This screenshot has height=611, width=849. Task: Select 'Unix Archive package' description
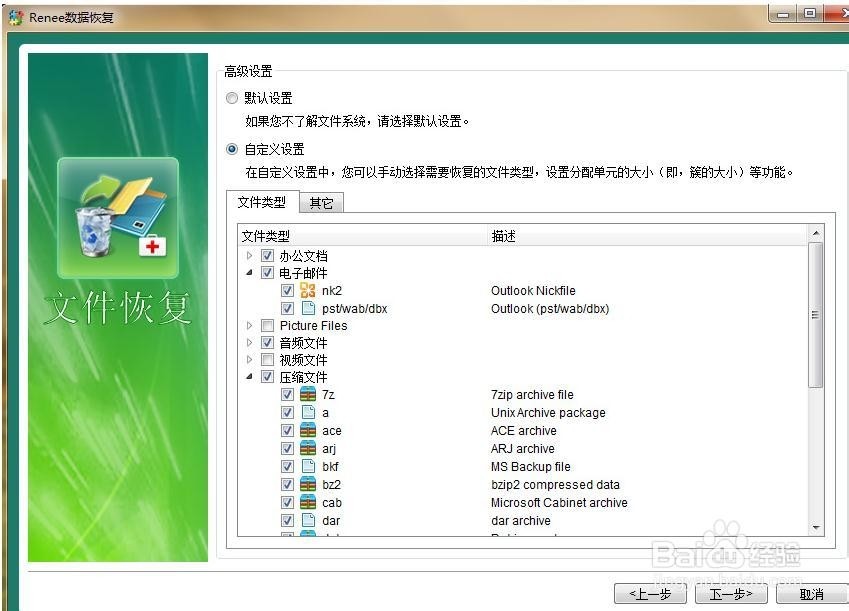pyautogui.click(x=548, y=412)
